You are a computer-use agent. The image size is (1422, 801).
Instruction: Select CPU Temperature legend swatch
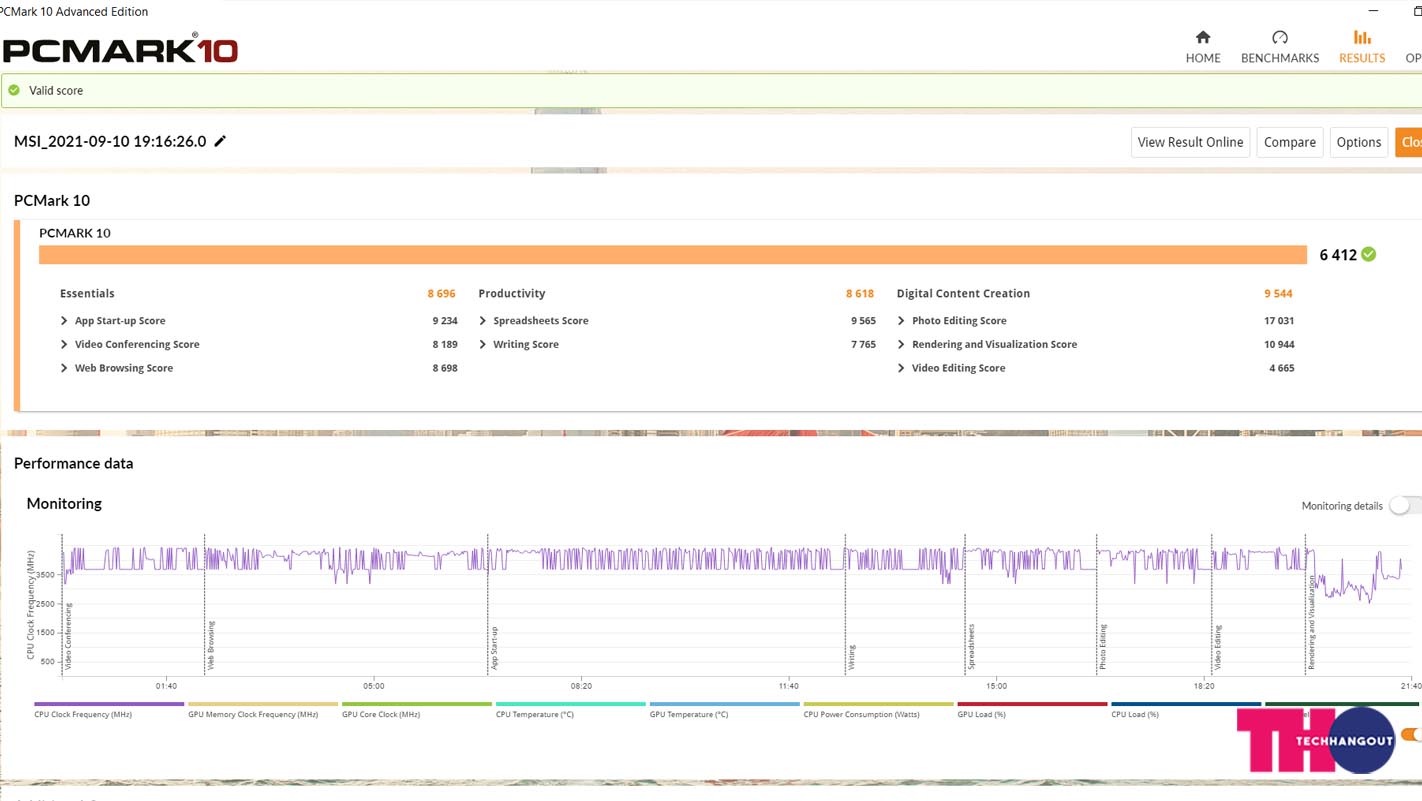(x=571, y=704)
